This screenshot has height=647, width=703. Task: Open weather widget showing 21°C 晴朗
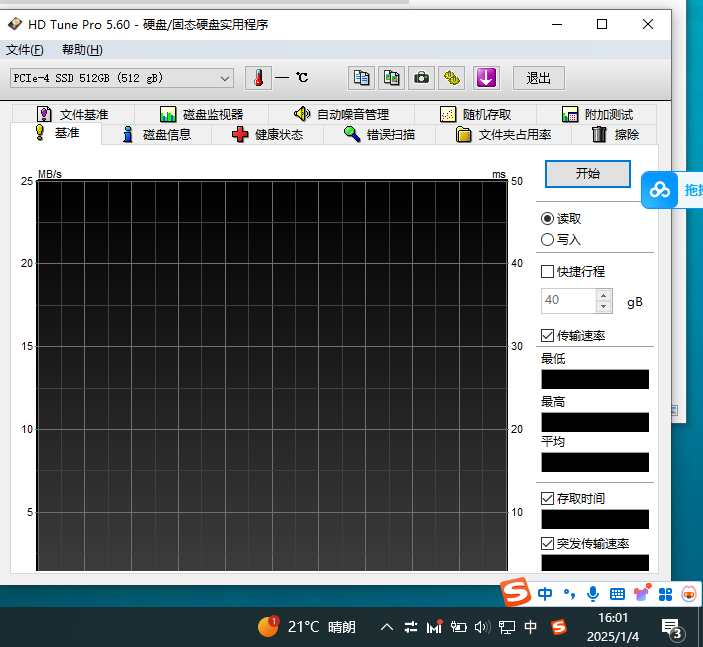[307, 626]
